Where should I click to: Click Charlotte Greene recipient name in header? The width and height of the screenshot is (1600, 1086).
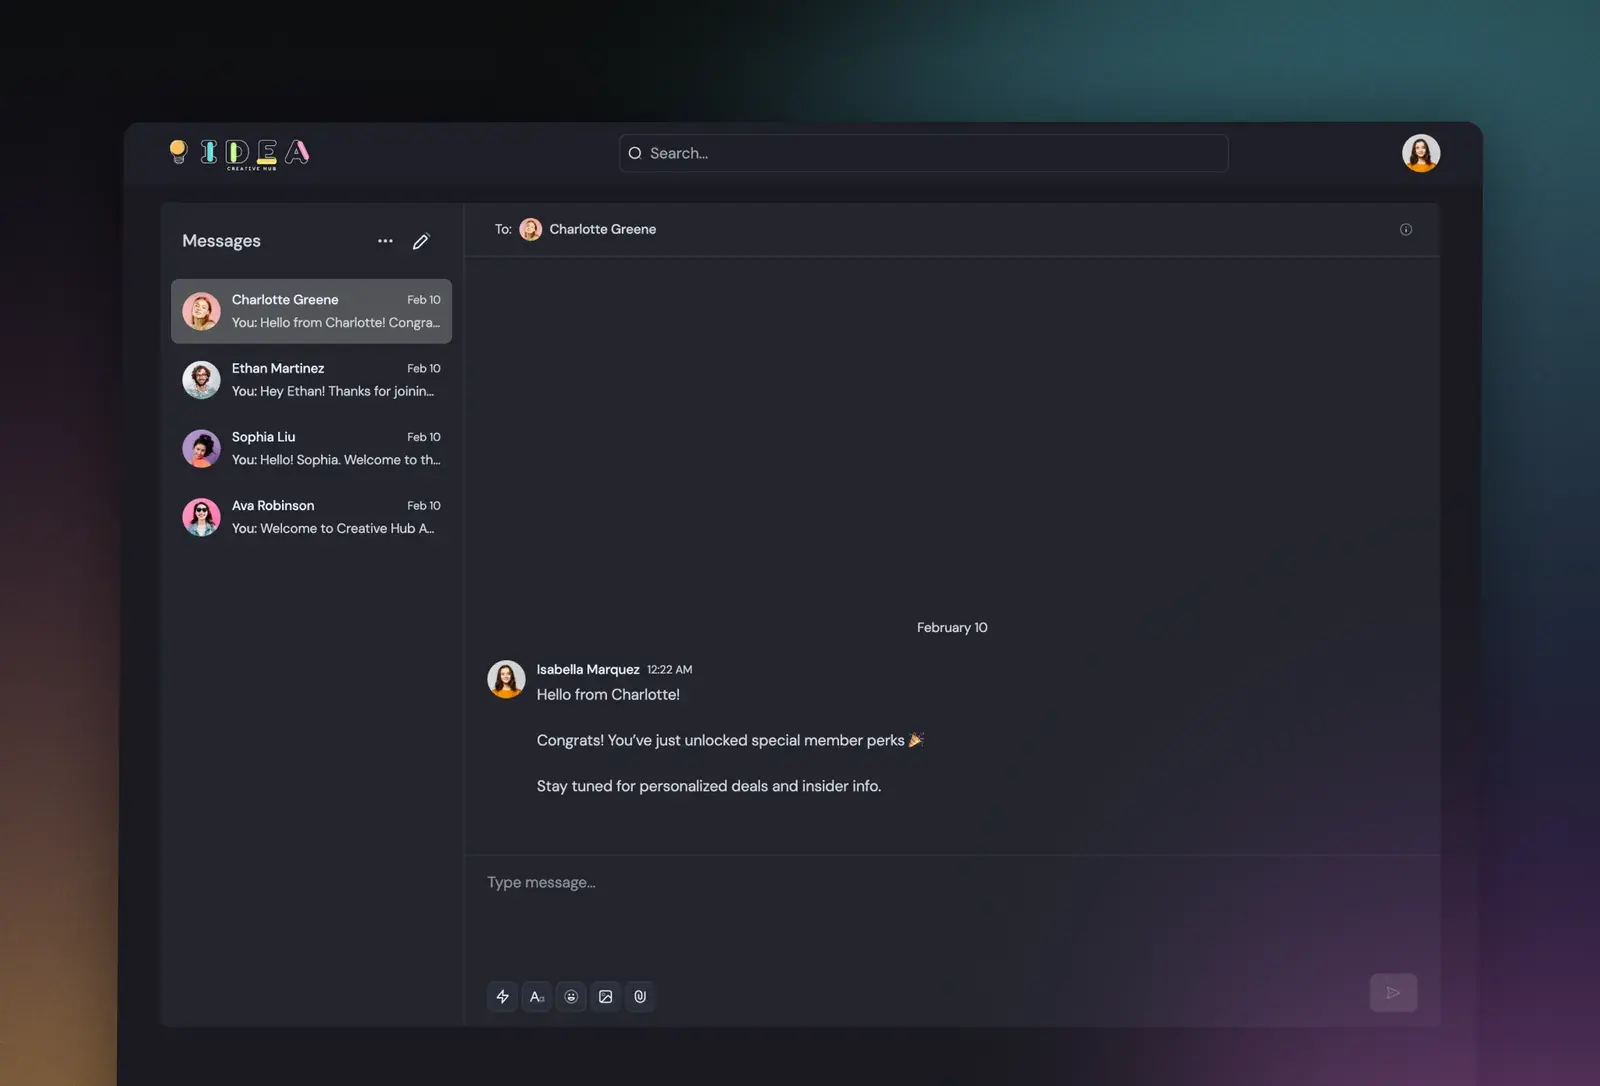[x=603, y=229]
